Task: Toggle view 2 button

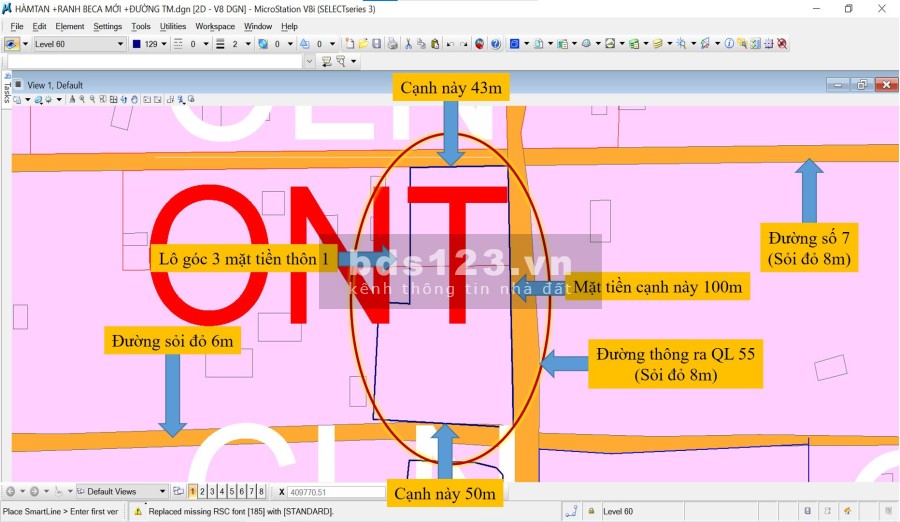Action: tap(202, 492)
